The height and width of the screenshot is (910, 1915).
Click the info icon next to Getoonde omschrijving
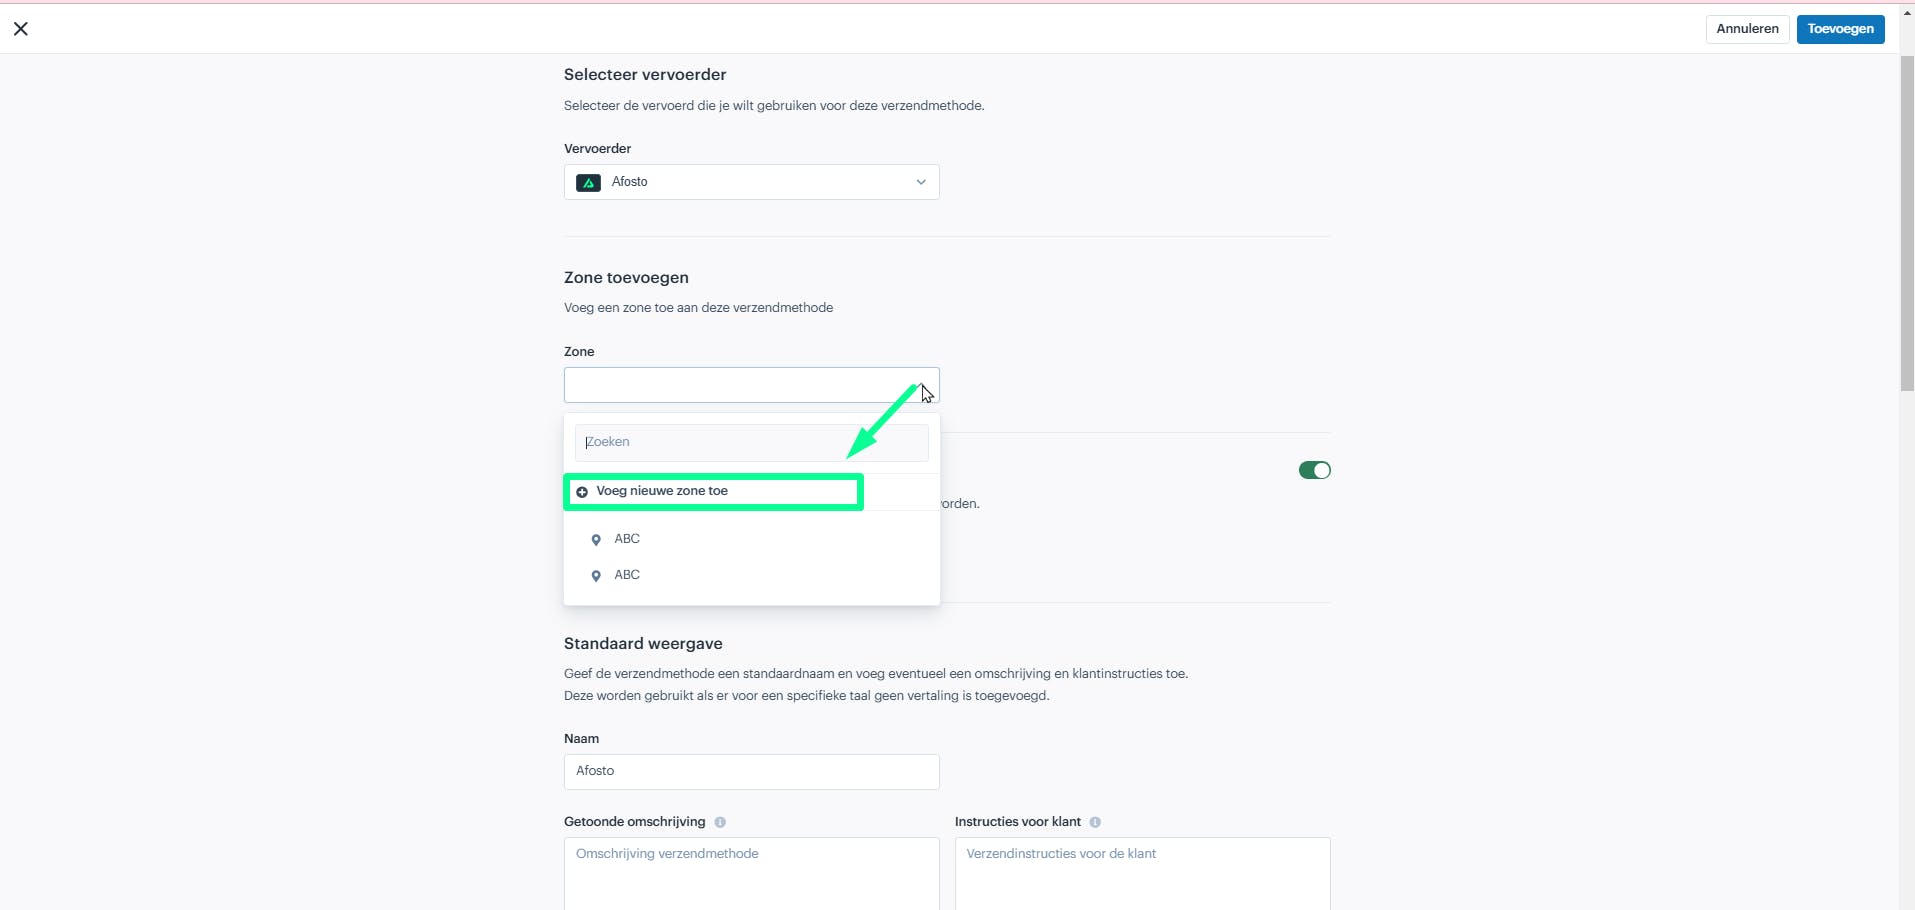(x=720, y=822)
